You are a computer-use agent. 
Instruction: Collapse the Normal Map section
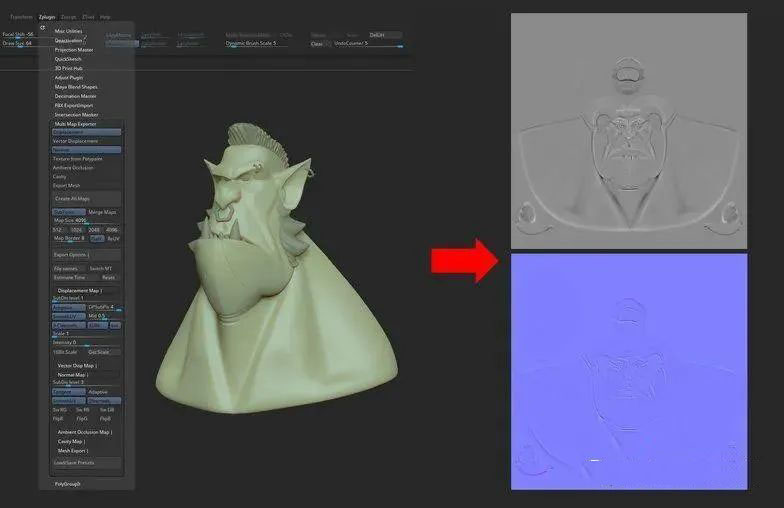click(x=72, y=374)
